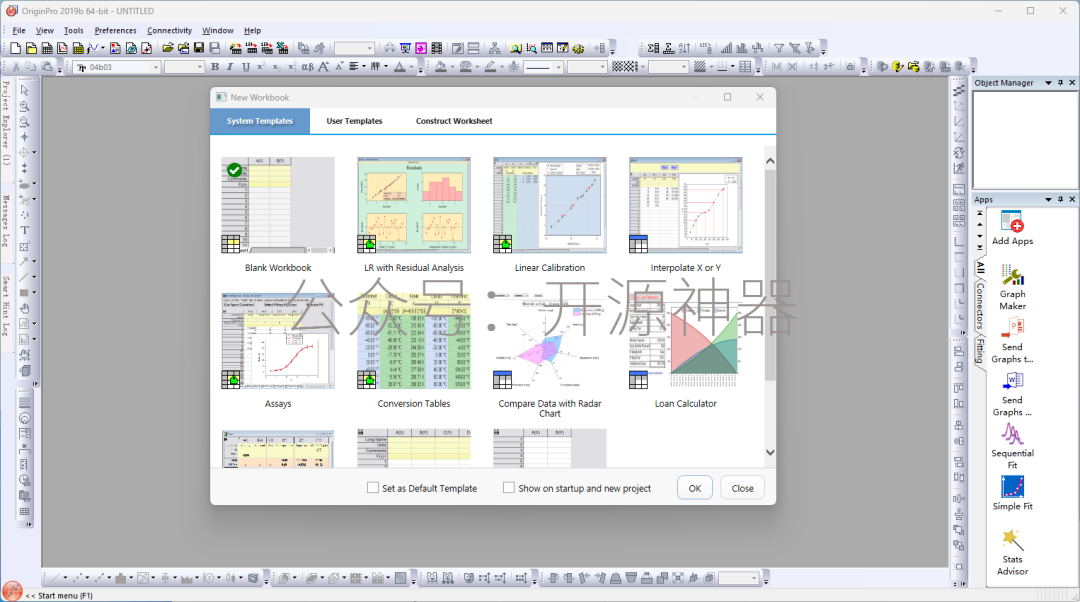This screenshot has width=1080, height=602.
Task: Open the text alignment dropdown arrow
Action: (x=364, y=67)
